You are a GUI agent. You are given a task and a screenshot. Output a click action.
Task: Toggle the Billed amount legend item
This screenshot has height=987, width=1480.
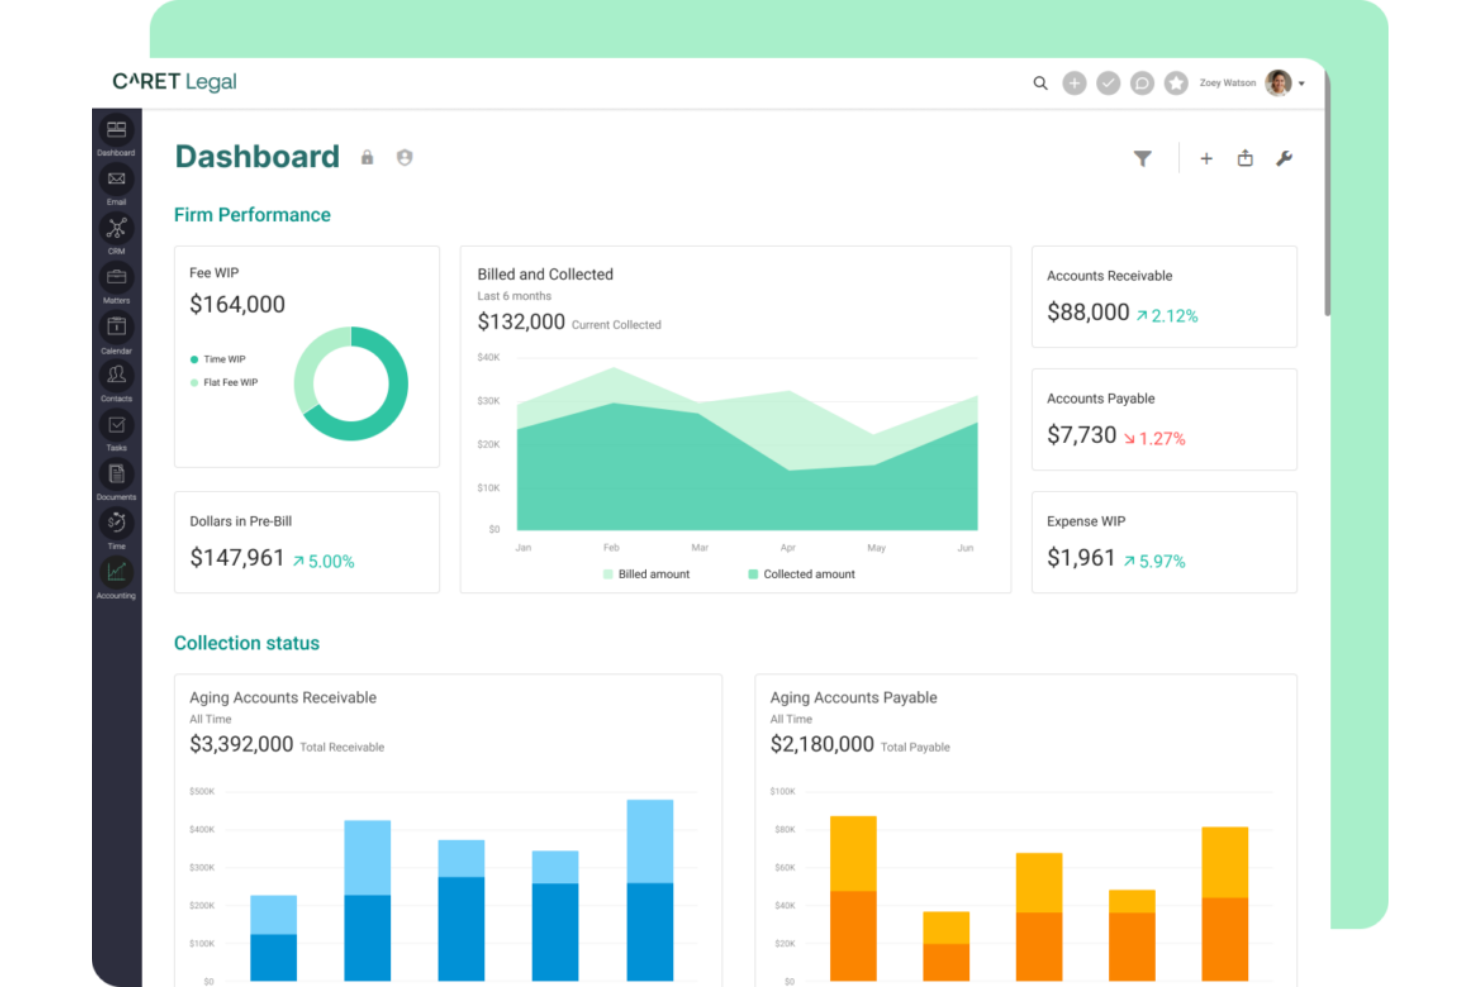[646, 573]
